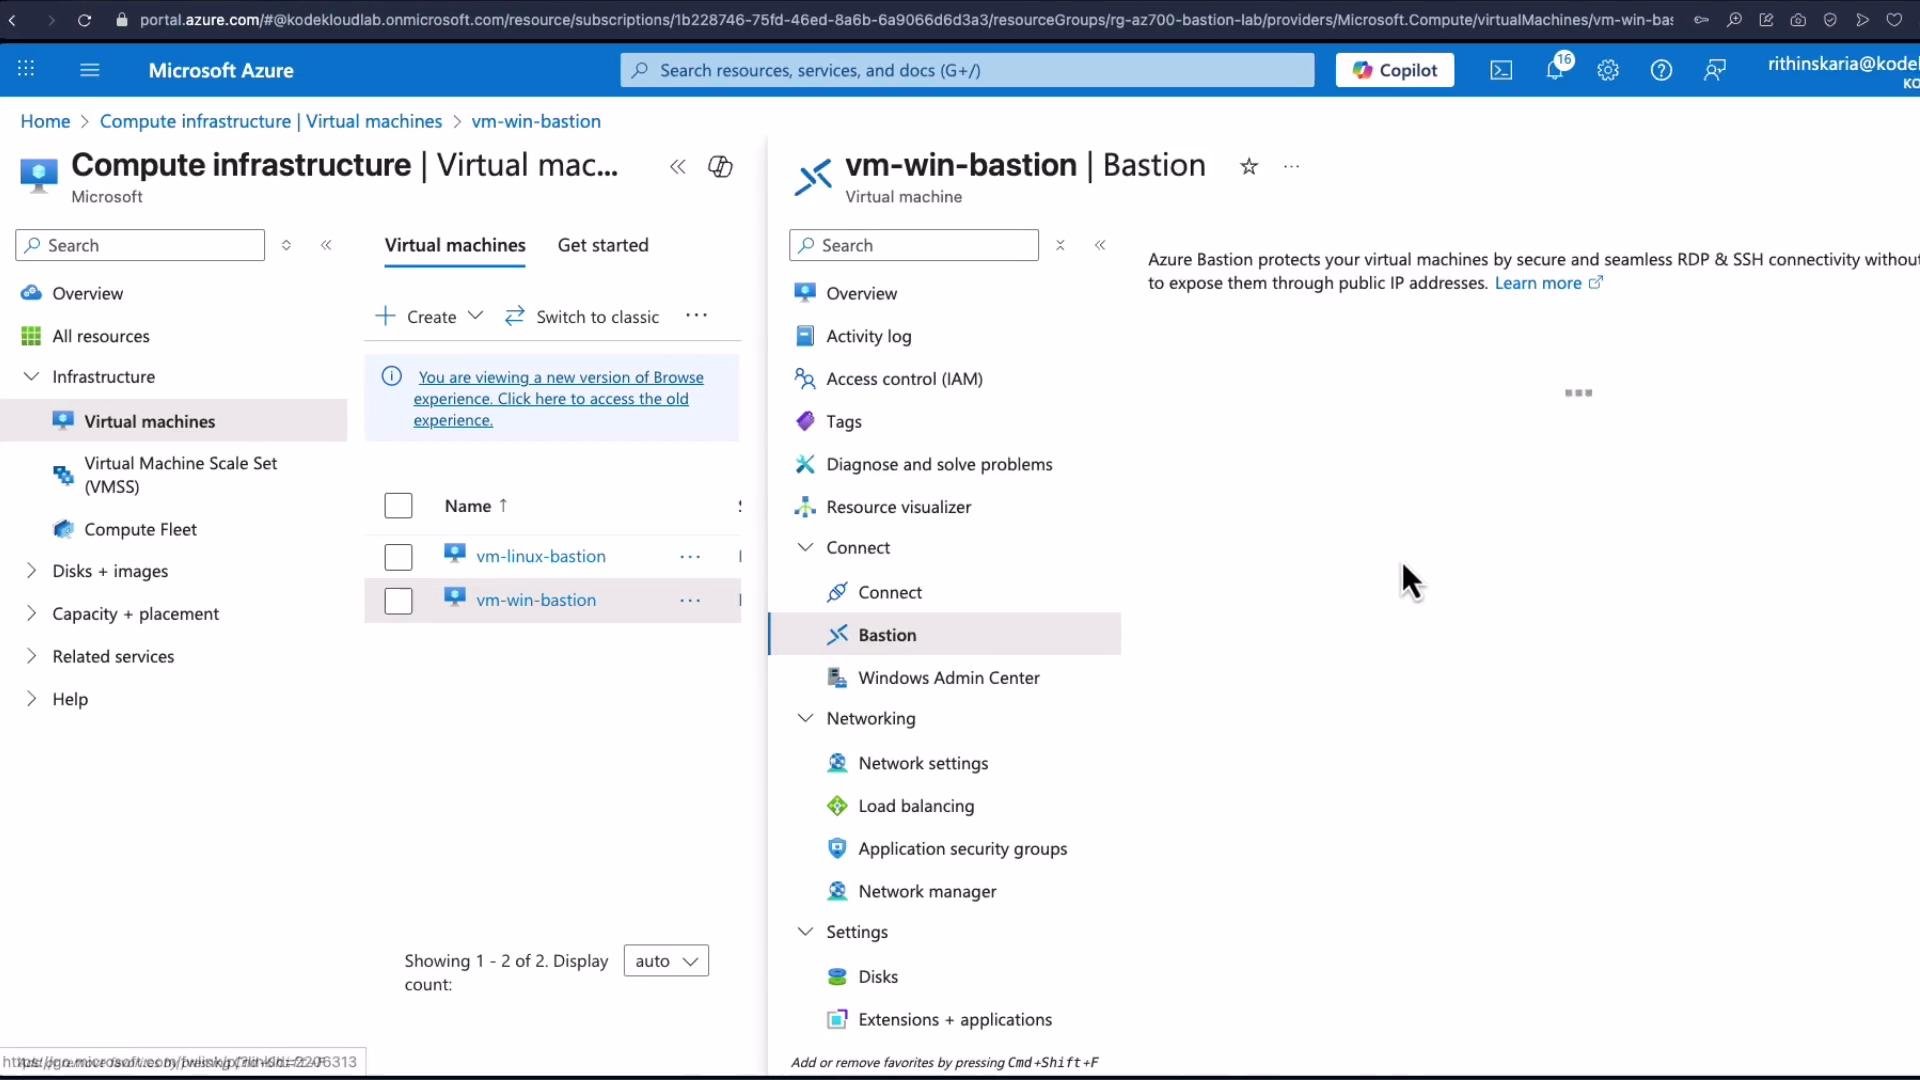Collapse the vm-win-bastion resource menu
The width and height of the screenshot is (1920, 1080).
pos(1100,245)
